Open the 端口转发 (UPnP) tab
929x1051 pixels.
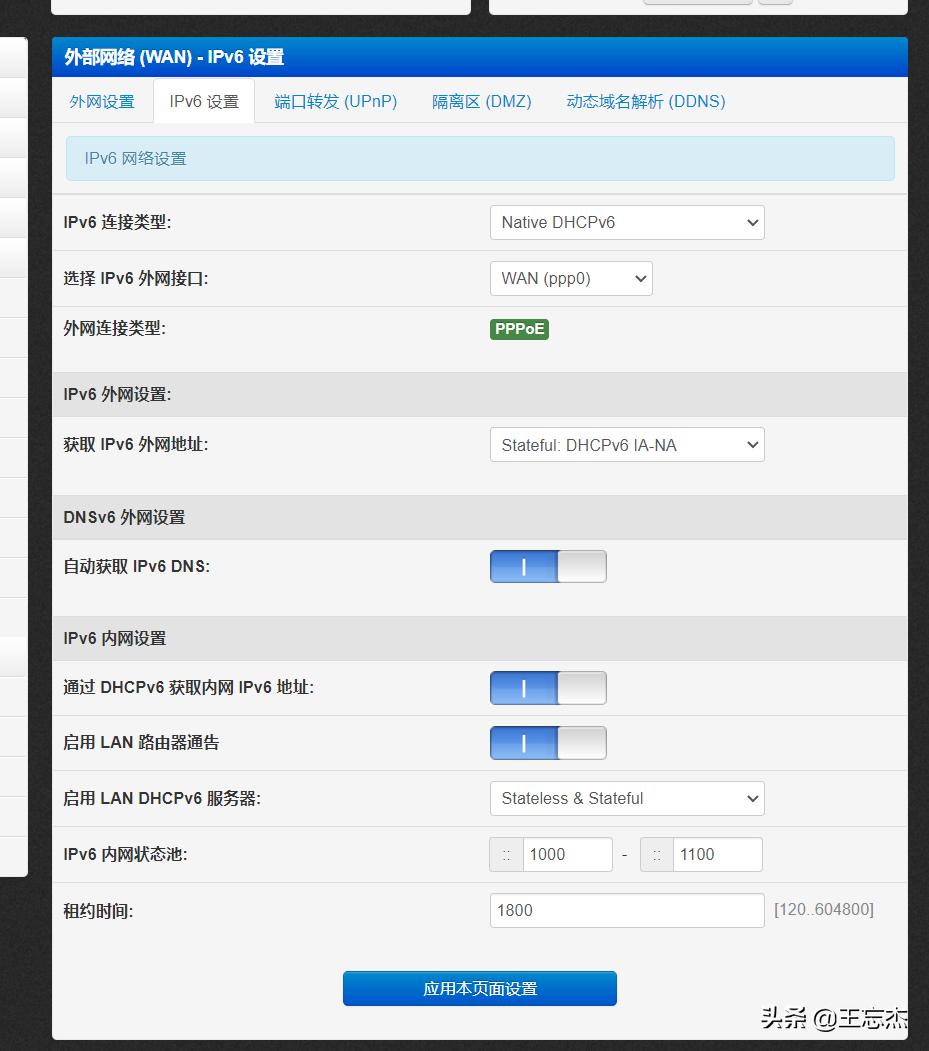(x=335, y=100)
